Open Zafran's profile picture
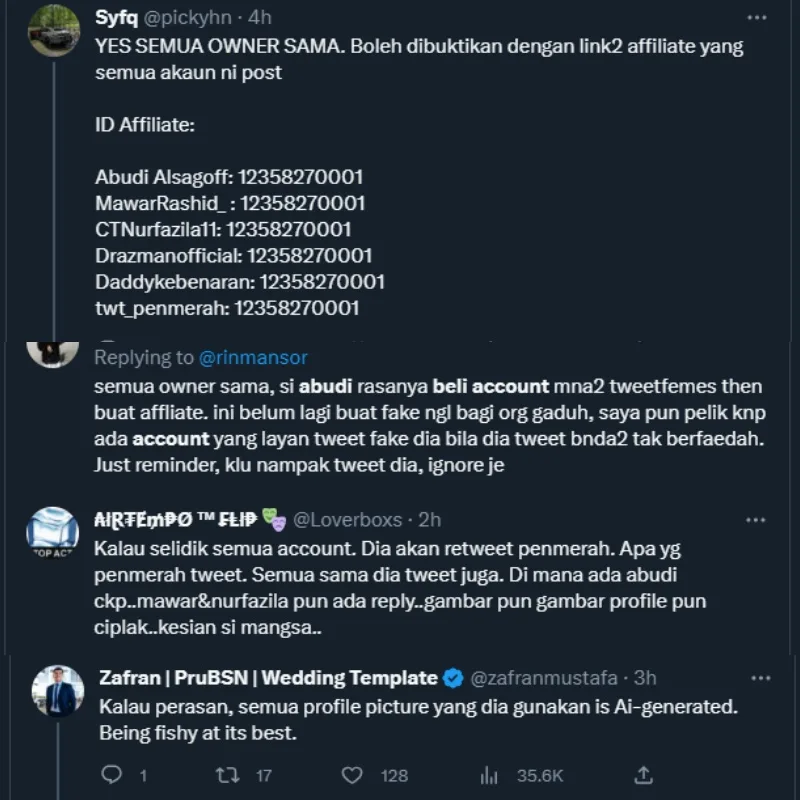Screen dimensions: 800x800 point(58,692)
